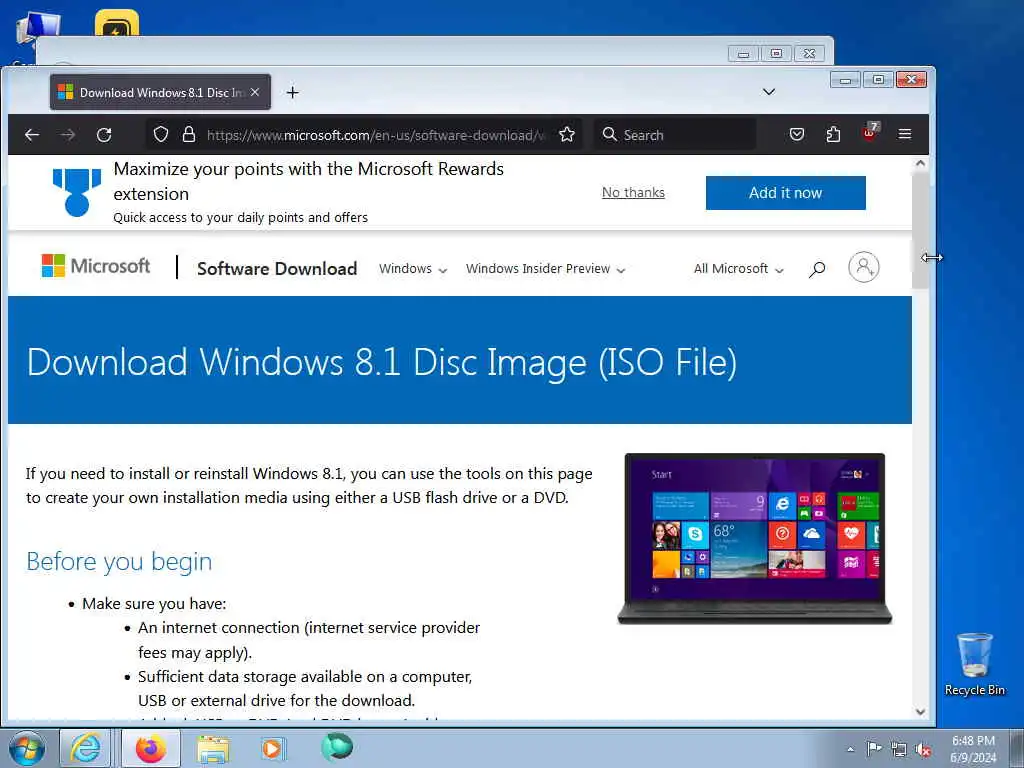Switch to Firefox in taskbar

[151, 748]
